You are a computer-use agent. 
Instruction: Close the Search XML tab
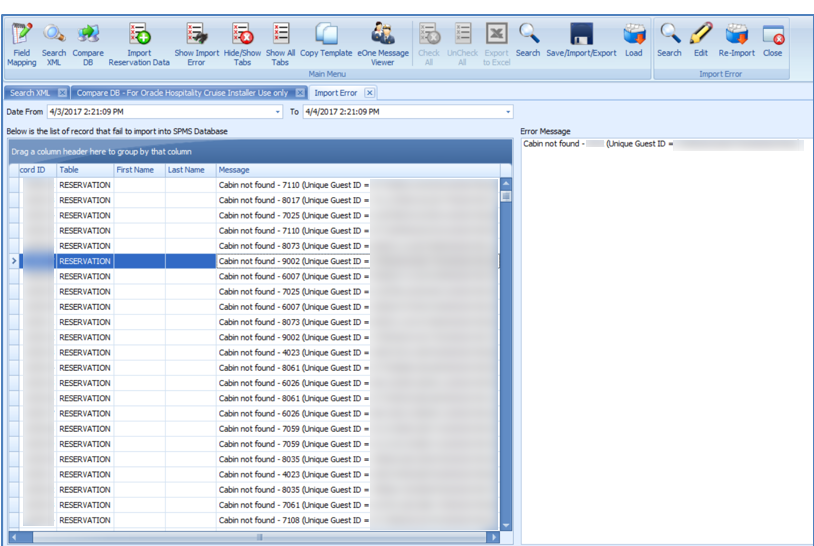62,93
